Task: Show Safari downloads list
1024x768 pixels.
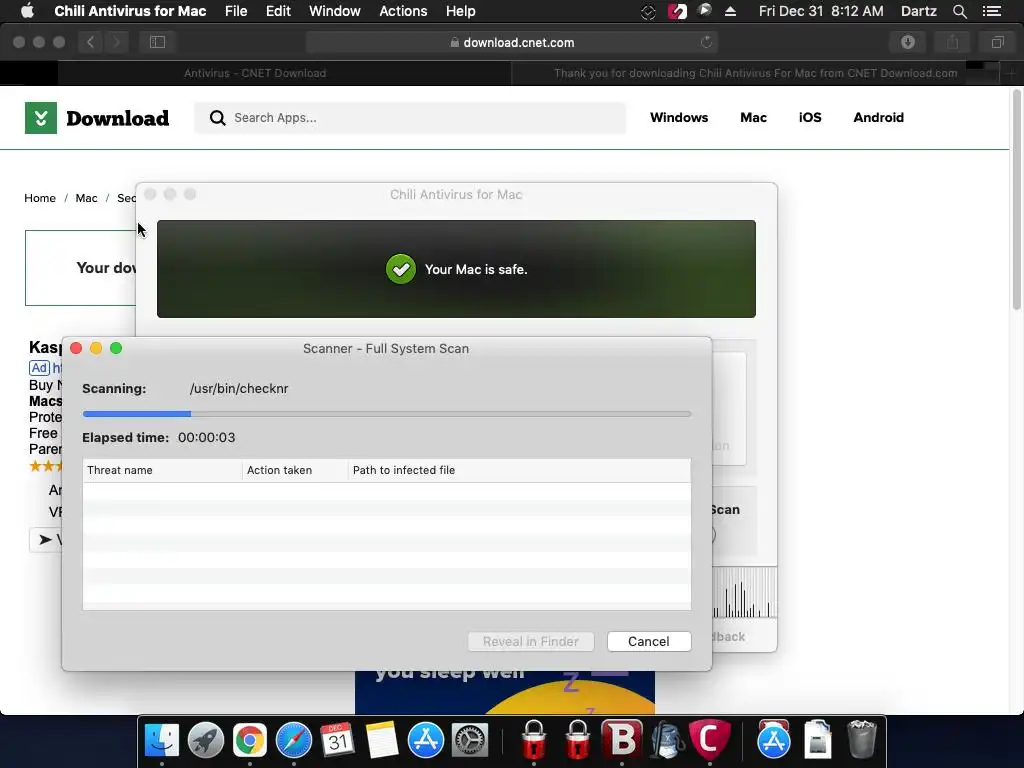Action: point(908,42)
